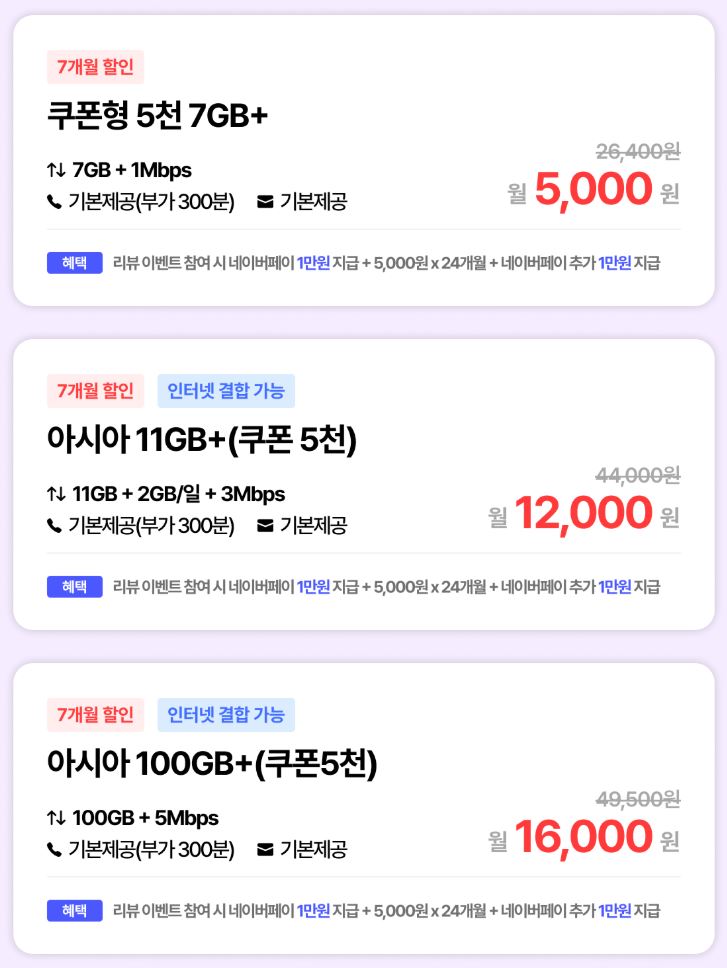Image resolution: width=727 pixels, height=968 pixels.
Task: Click the envelope icon on 아시아 11GB+ plan
Action: click(265, 526)
